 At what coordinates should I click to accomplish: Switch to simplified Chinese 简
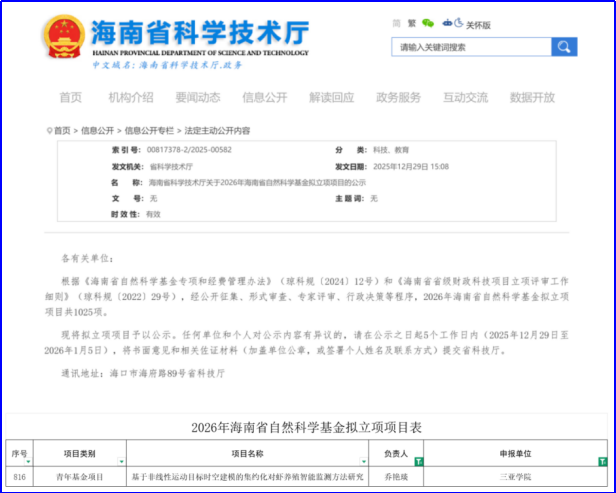397,23
